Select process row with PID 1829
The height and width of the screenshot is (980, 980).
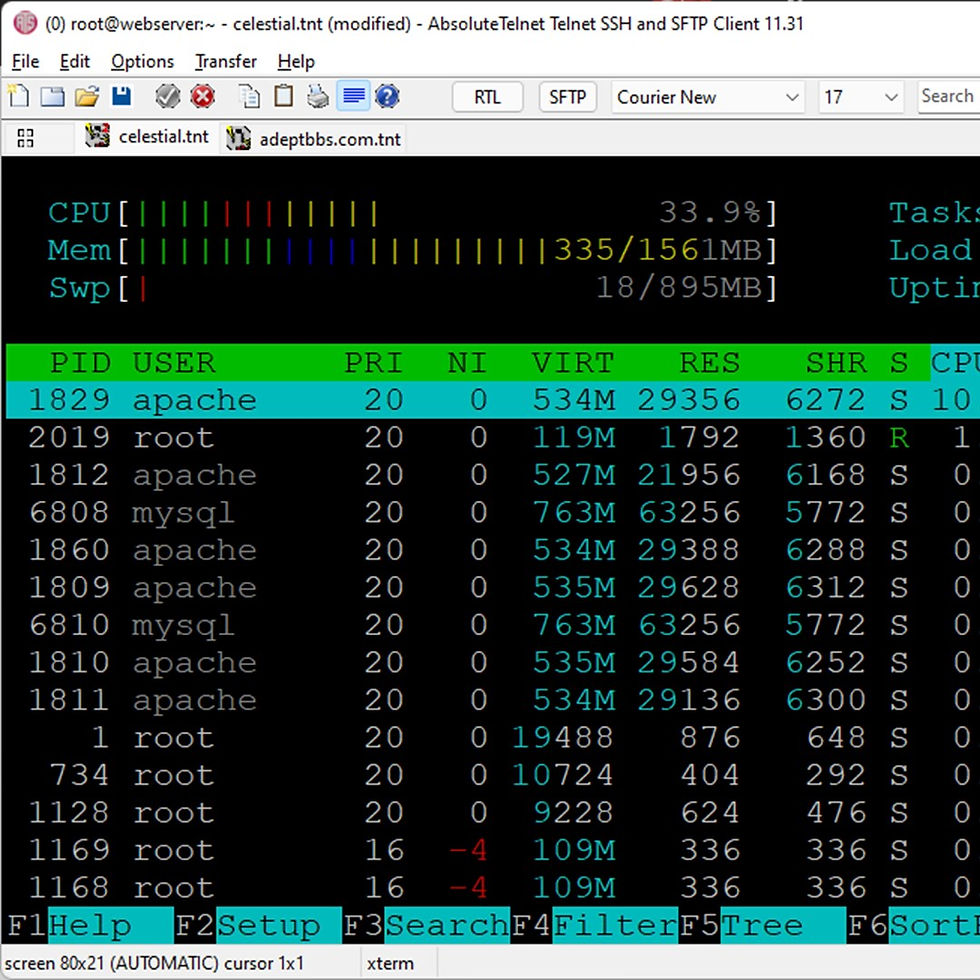tap(493, 400)
